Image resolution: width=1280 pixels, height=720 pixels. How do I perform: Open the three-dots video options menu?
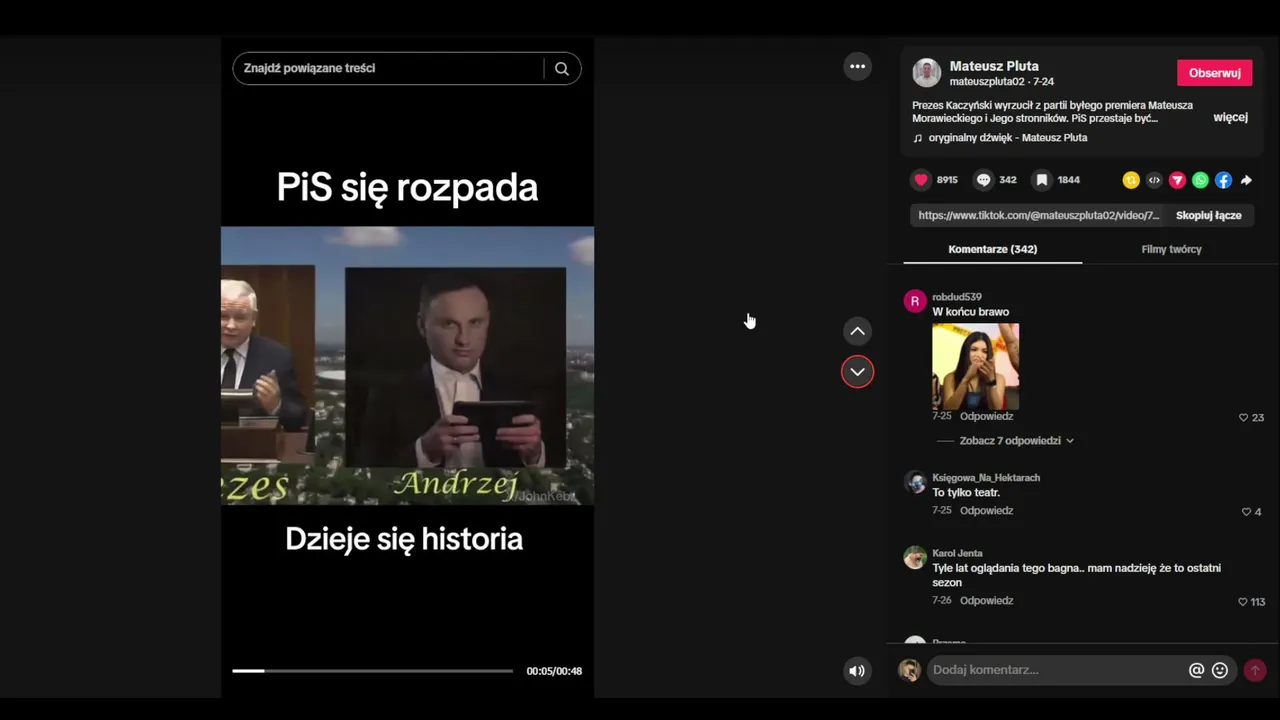point(857,66)
